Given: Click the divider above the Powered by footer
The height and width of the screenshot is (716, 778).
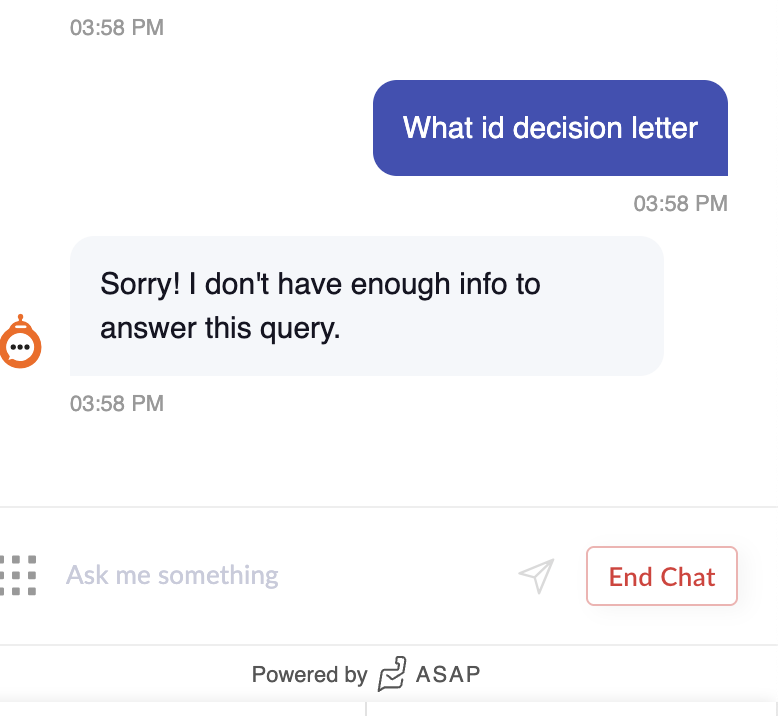Looking at the screenshot, I should [x=389, y=645].
